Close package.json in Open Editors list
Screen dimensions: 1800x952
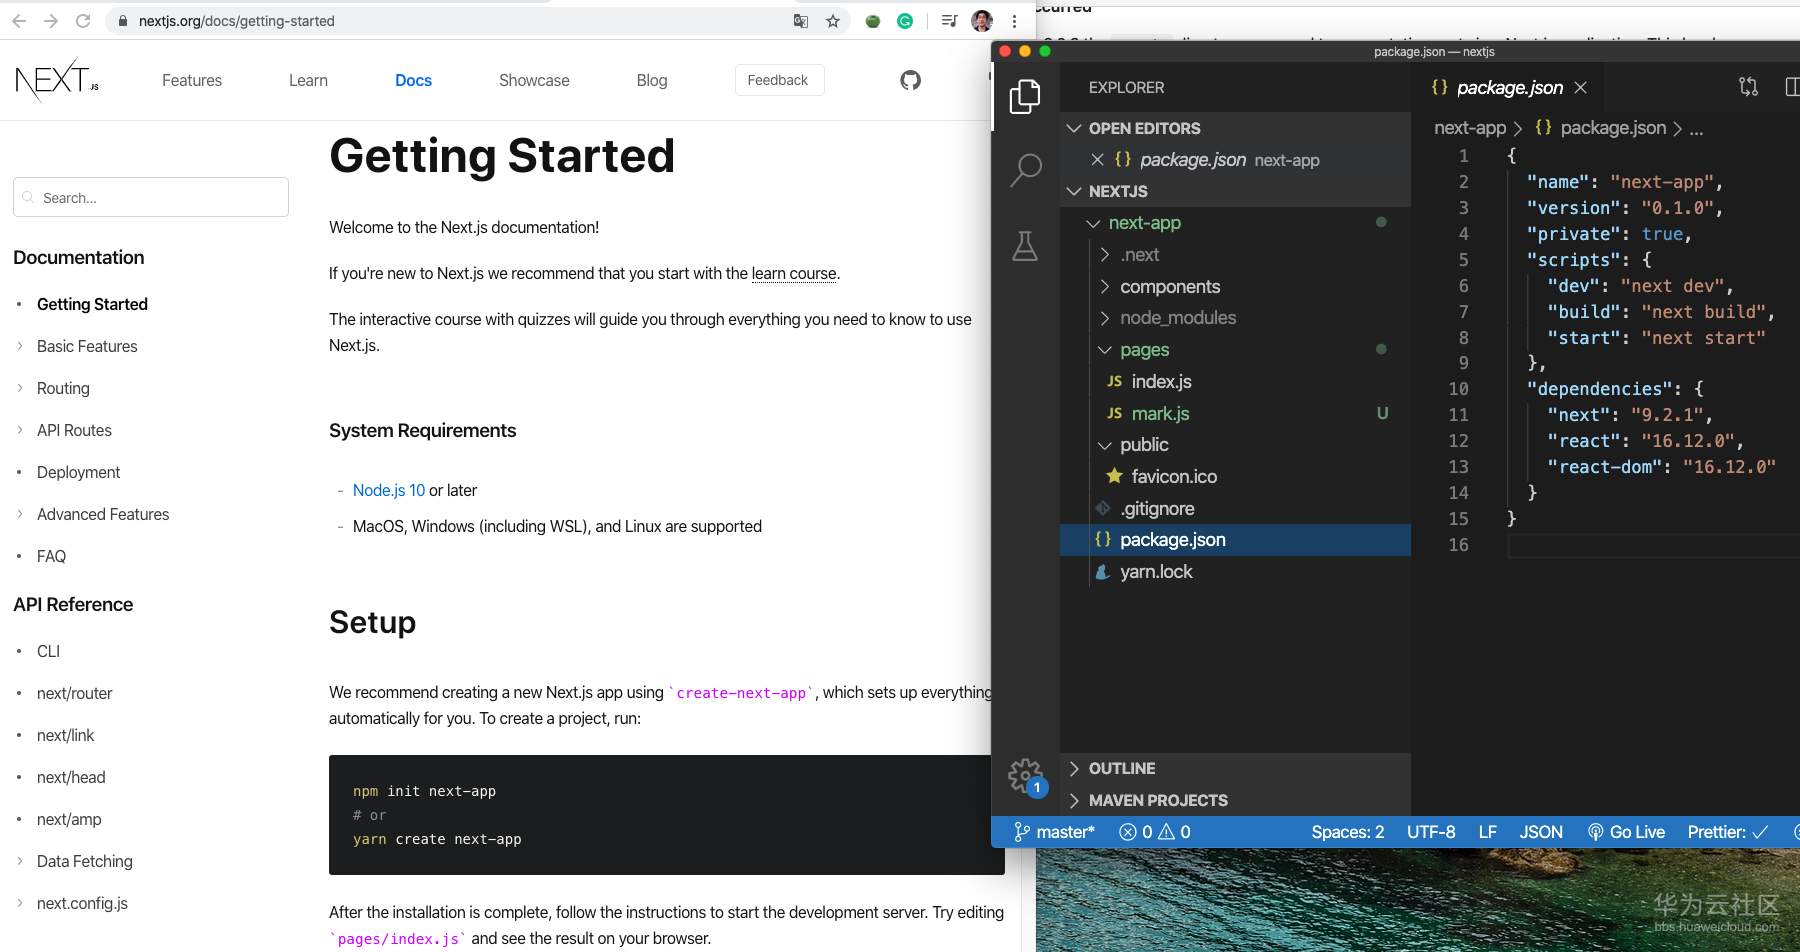(x=1097, y=160)
